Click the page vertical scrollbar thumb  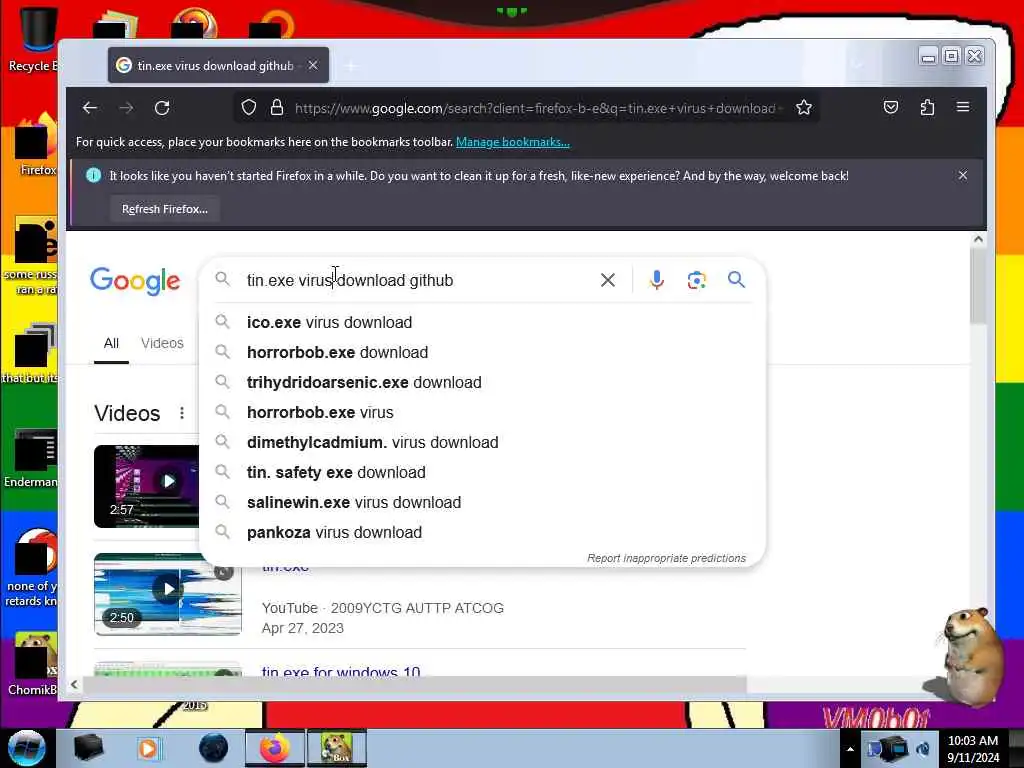[978, 286]
